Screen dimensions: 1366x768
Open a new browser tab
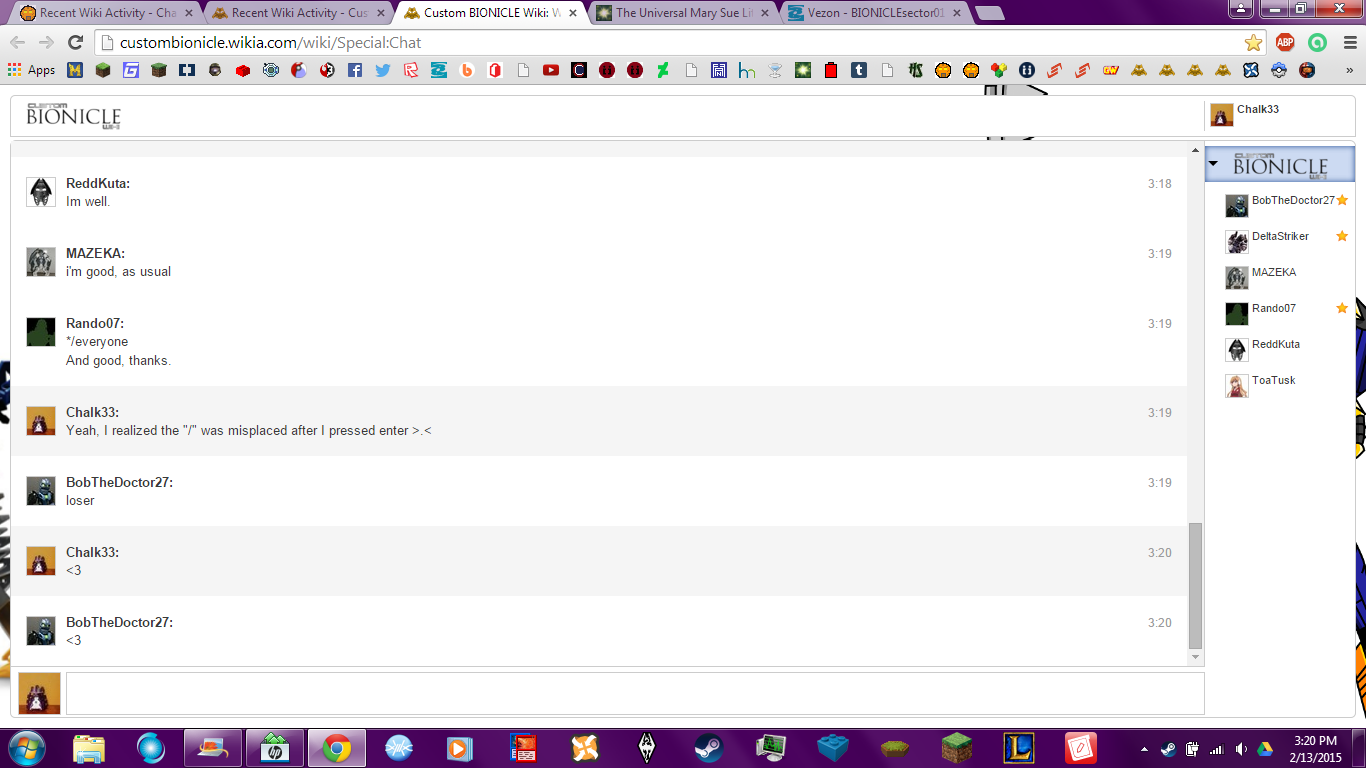989,13
